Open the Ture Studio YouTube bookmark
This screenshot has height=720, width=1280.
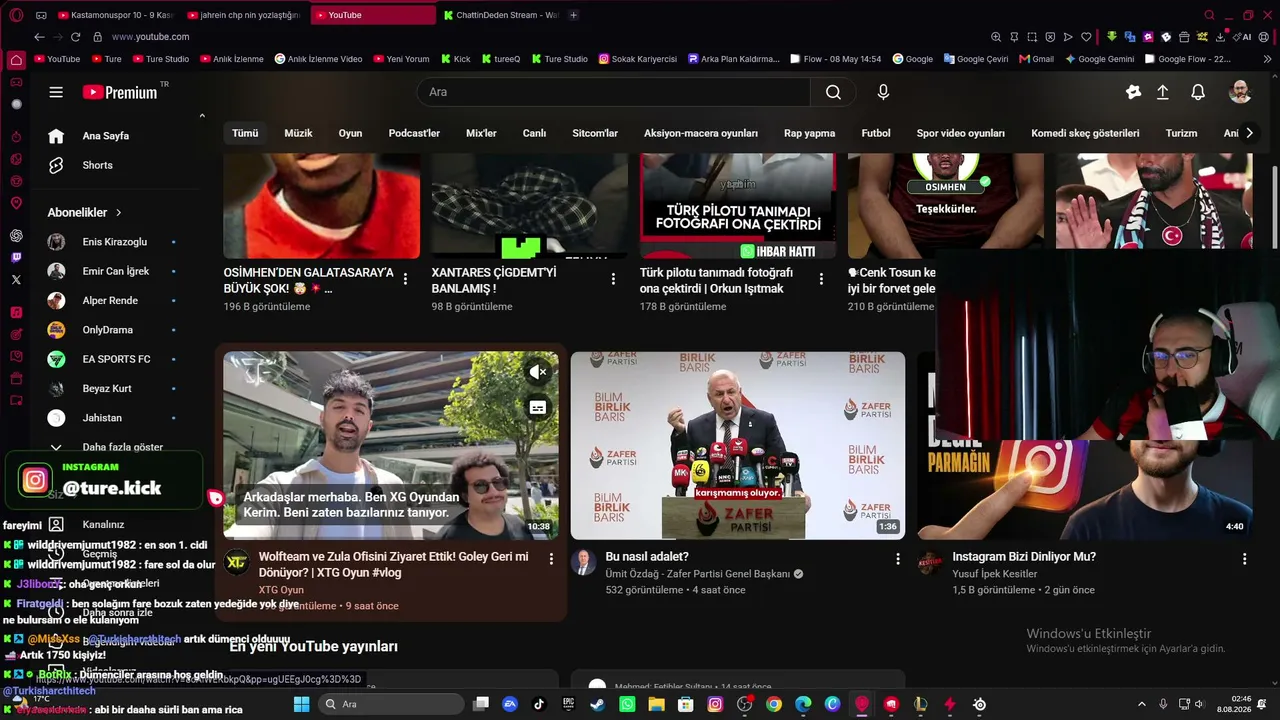pyautogui.click(x=159, y=59)
